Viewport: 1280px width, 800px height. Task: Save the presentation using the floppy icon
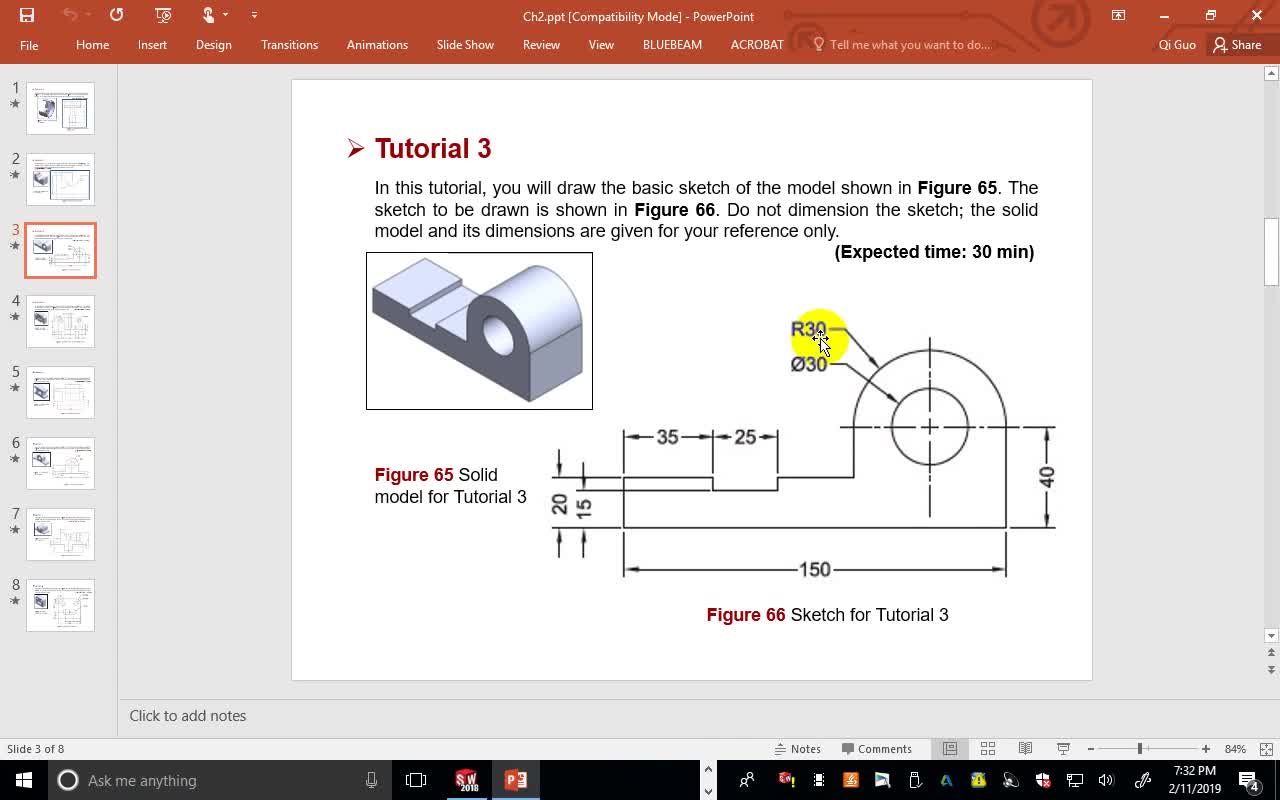27,15
